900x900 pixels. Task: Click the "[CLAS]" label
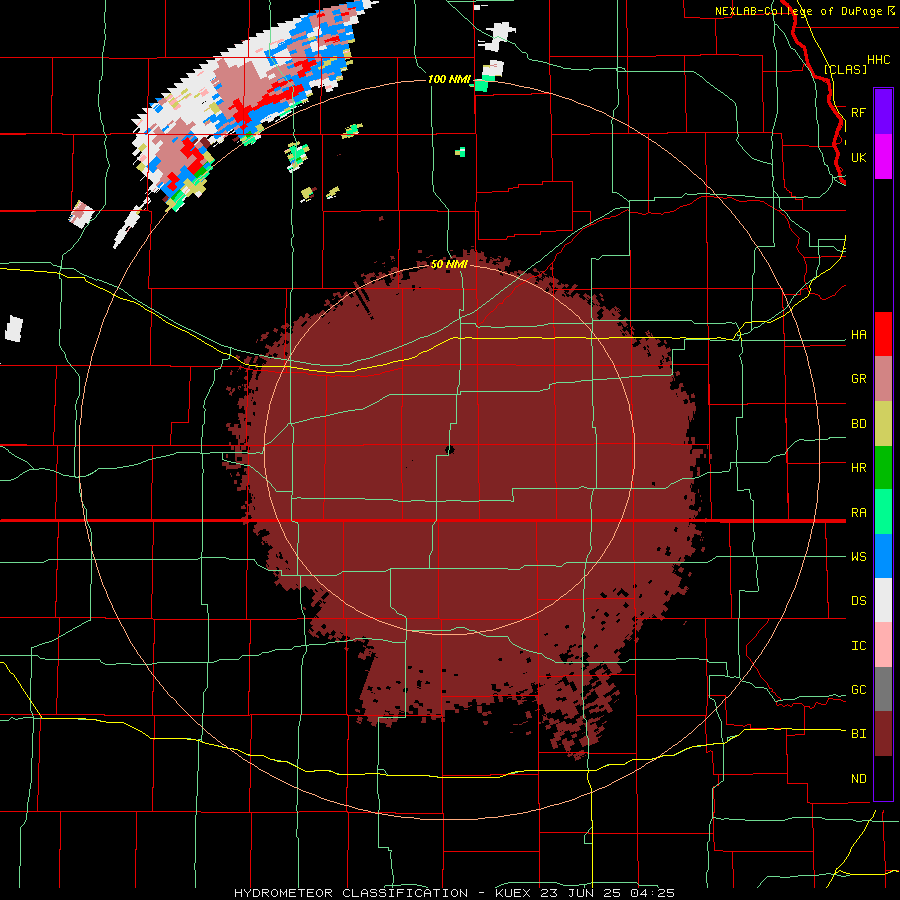[x=845, y=69]
